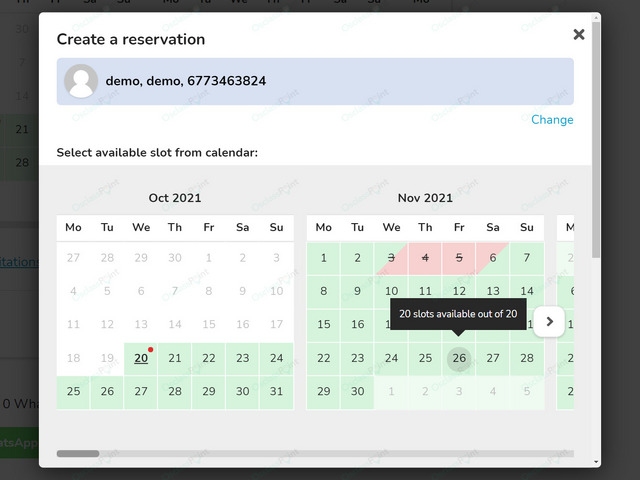Pick November 16 date cell
Viewport: 640px width, 480px height.
[358, 325]
